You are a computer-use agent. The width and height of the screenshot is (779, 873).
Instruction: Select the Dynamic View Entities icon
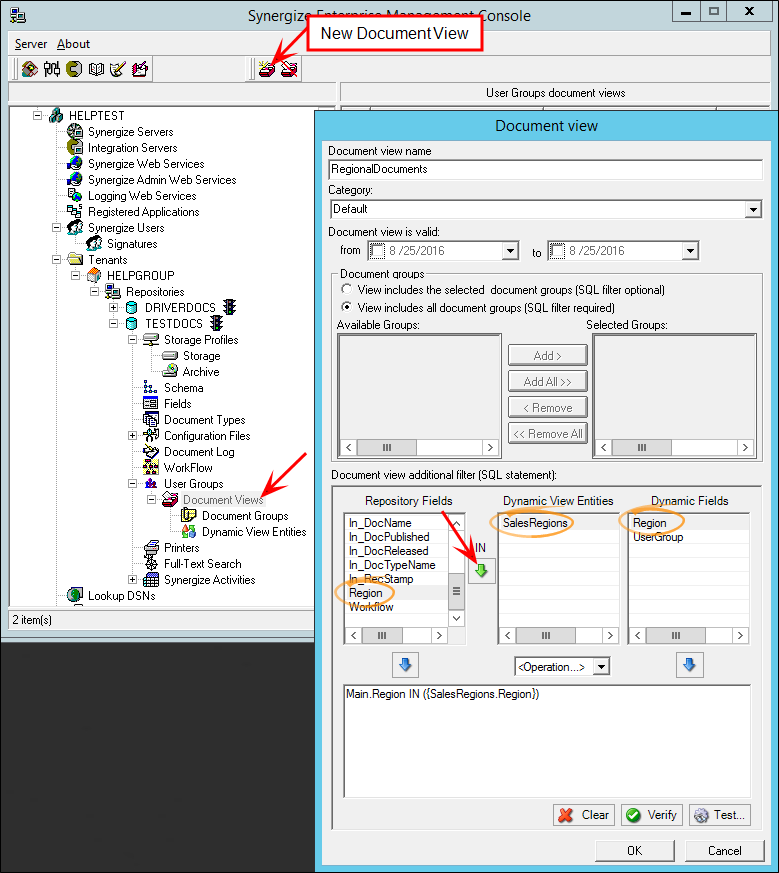(x=189, y=532)
